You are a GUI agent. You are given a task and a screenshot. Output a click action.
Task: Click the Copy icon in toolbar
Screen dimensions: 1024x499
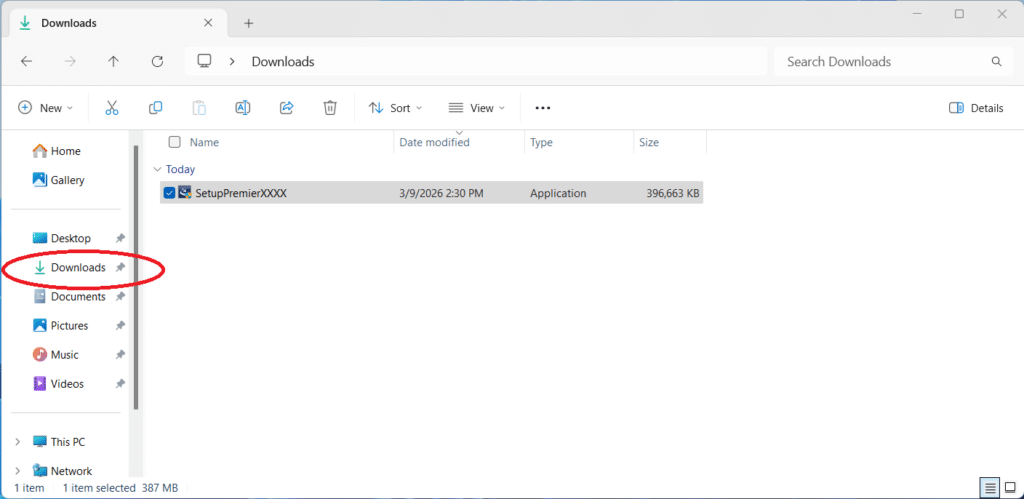click(155, 108)
